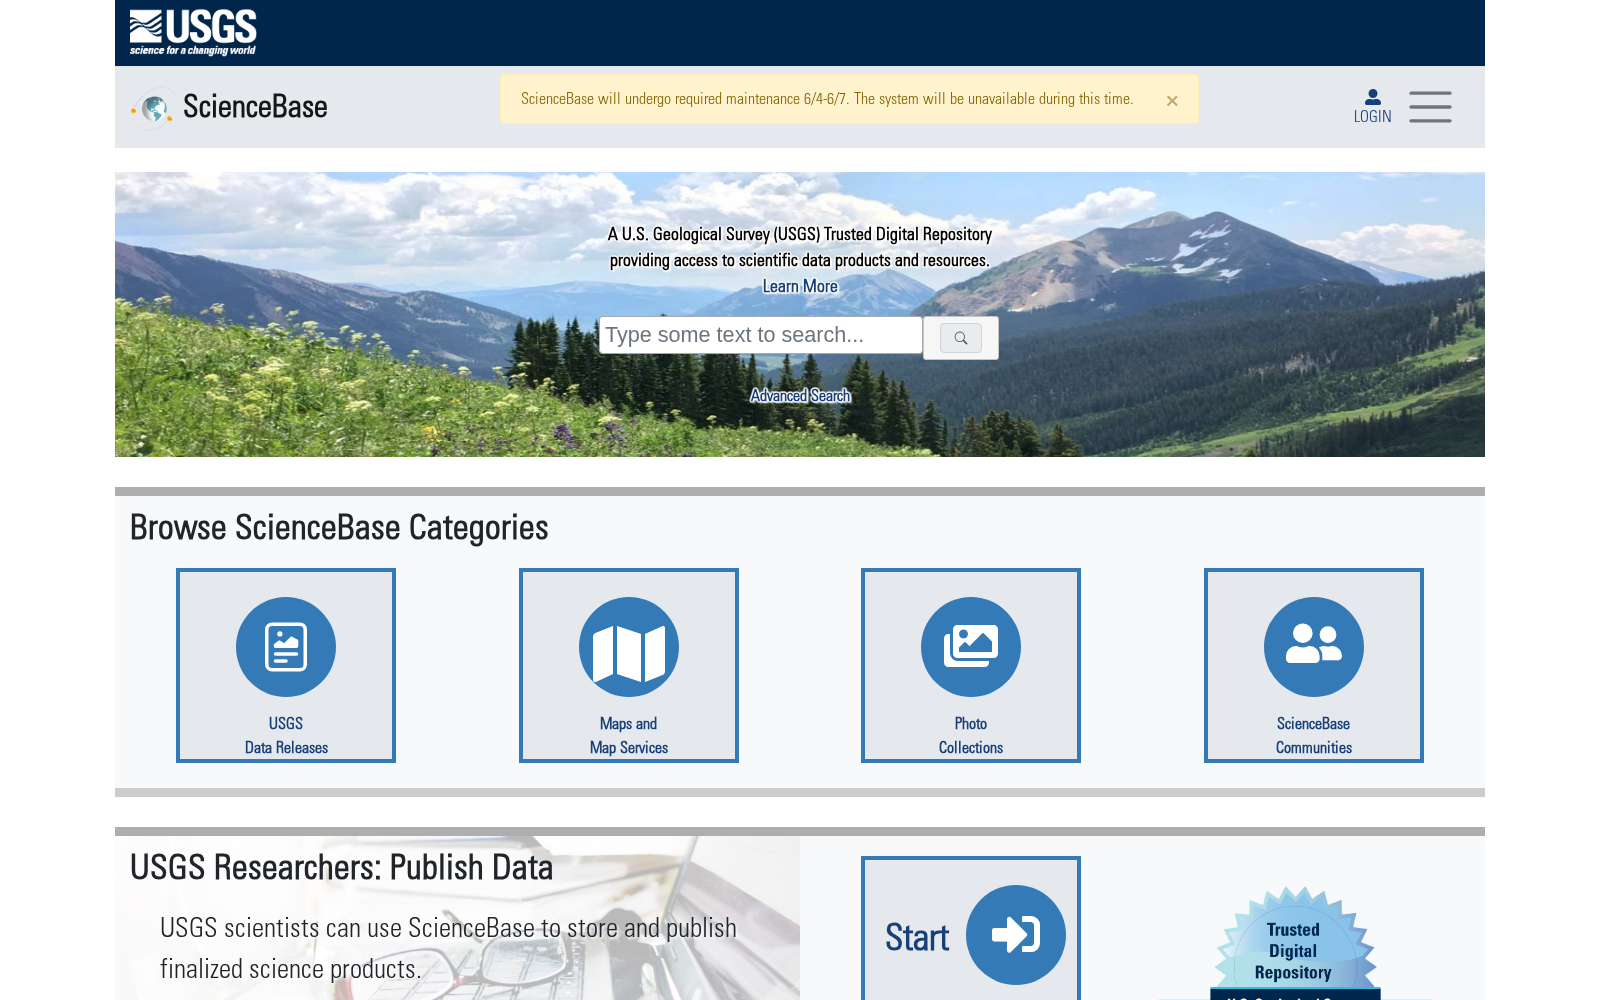Focus the search text field
This screenshot has height=1000, width=1600.
coord(761,335)
